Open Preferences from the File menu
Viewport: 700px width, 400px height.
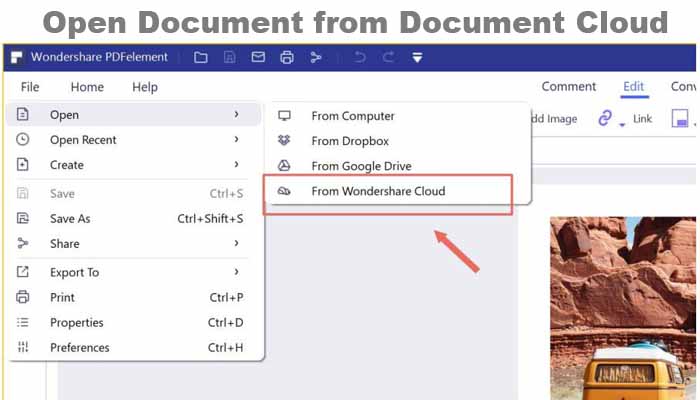[x=133, y=347]
